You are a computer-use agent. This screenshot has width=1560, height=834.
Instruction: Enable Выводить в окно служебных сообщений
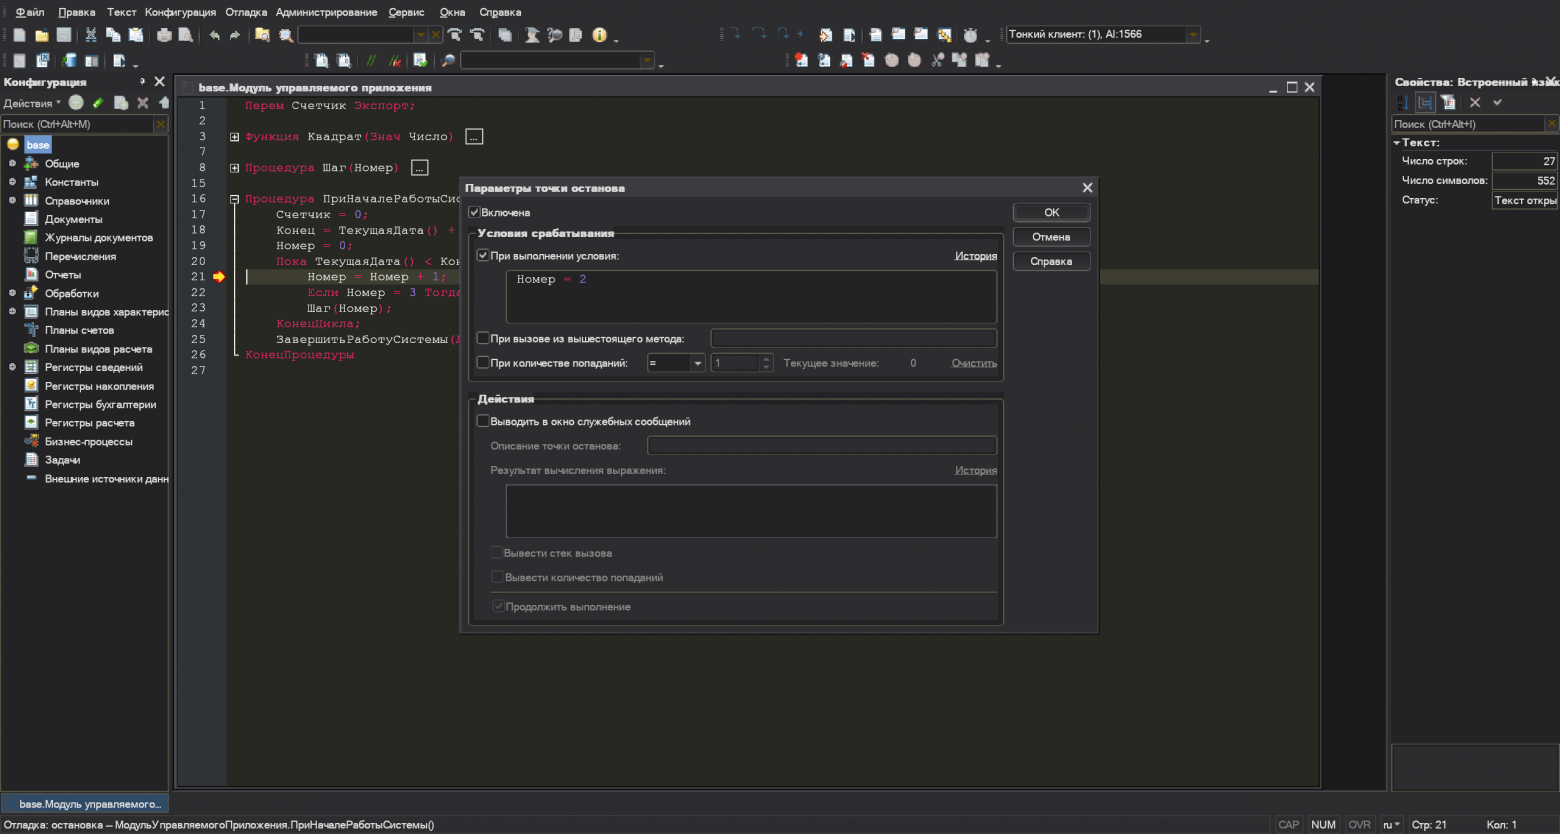click(x=483, y=421)
